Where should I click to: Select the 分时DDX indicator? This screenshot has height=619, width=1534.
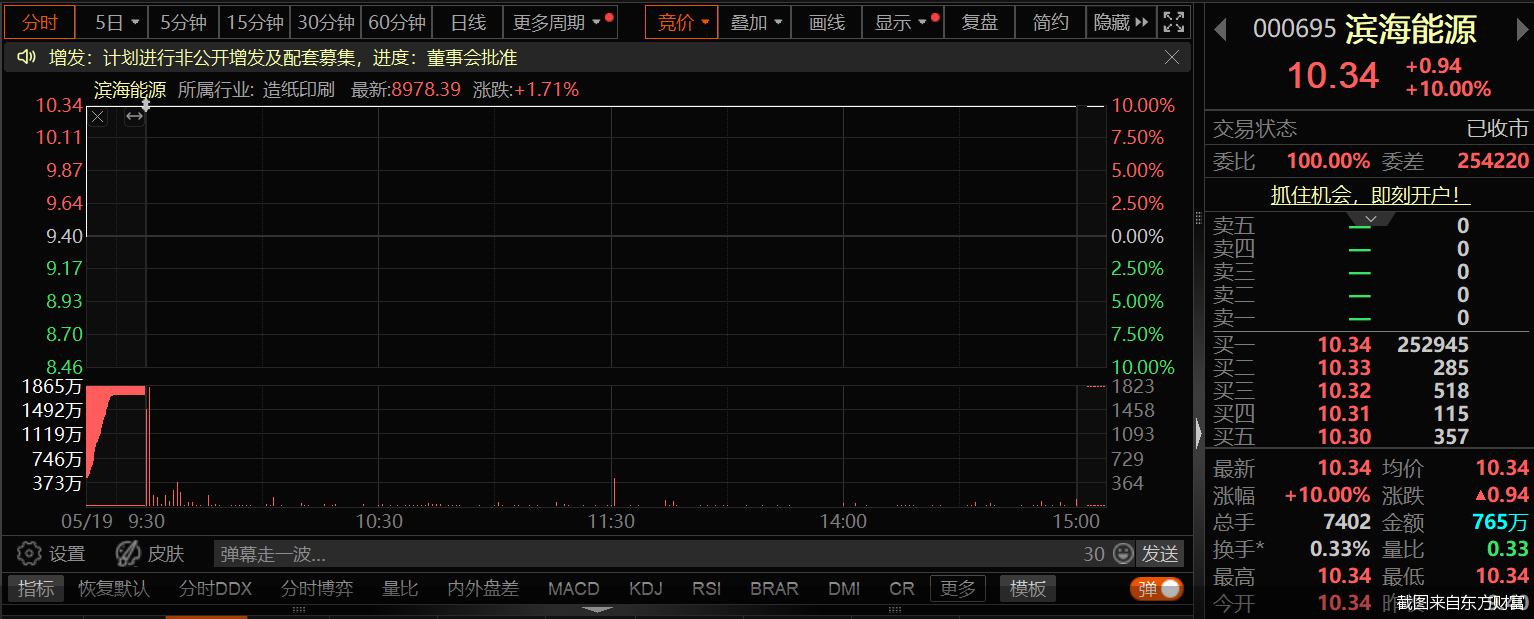[x=216, y=589]
